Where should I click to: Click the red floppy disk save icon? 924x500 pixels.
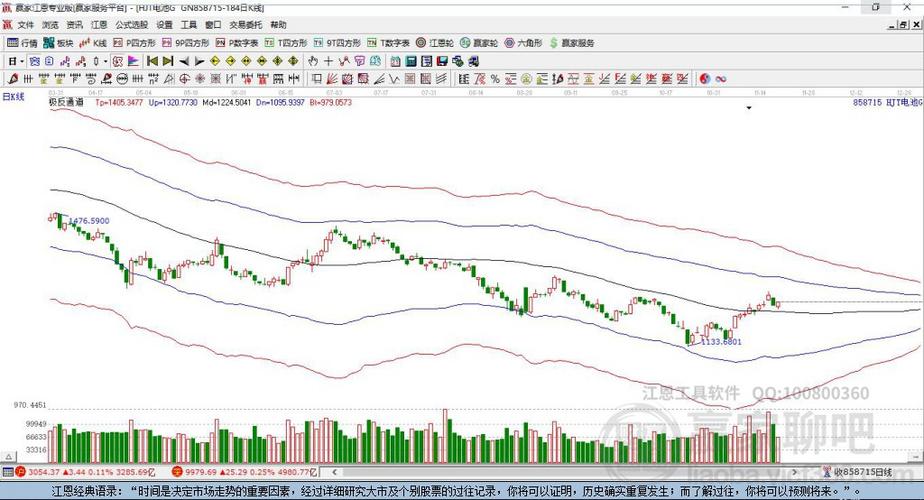tap(442, 61)
